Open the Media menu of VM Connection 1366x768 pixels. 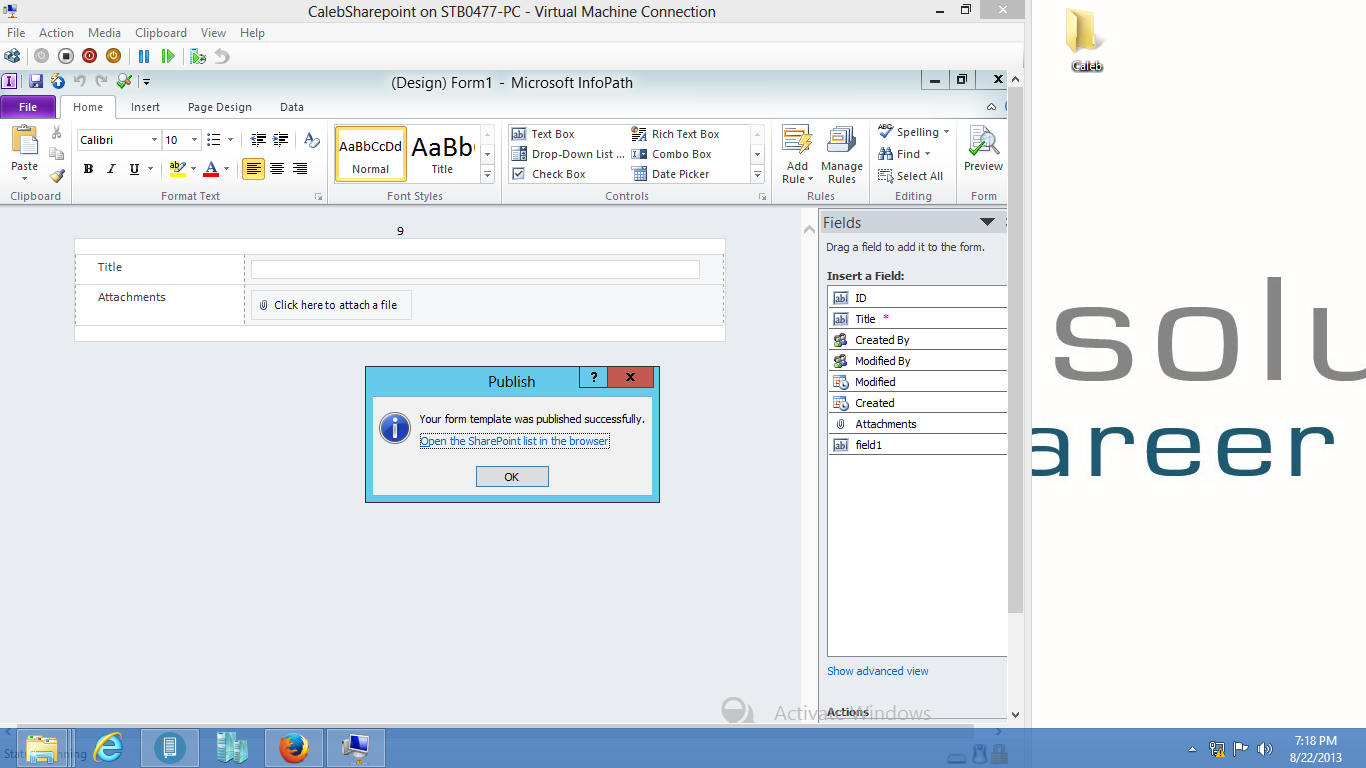(x=104, y=33)
